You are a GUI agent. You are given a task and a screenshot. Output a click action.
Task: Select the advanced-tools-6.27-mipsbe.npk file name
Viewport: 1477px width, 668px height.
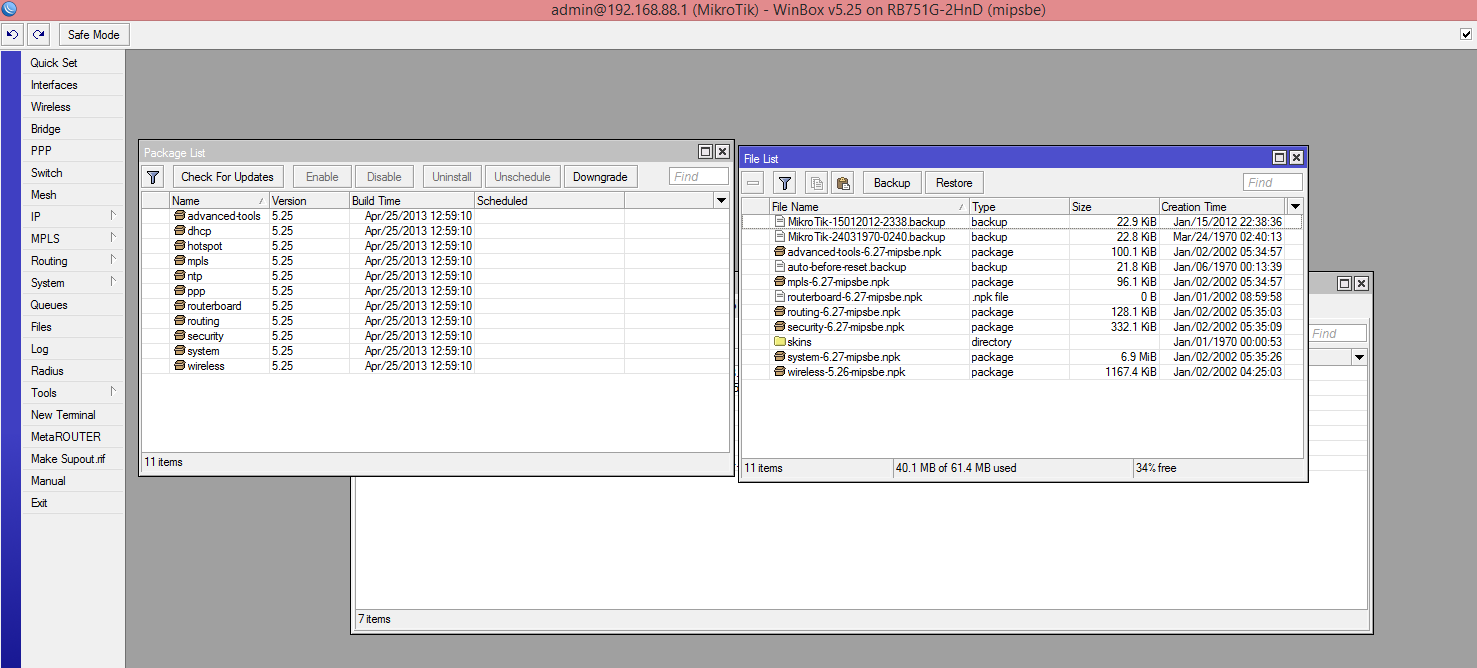[x=864, y=252]
